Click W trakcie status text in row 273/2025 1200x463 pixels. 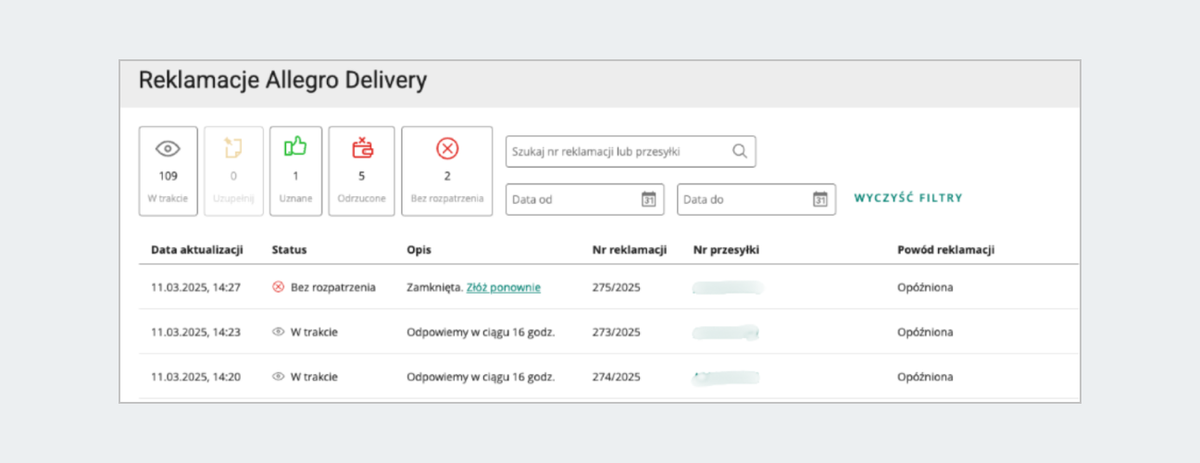click(314, 332)
